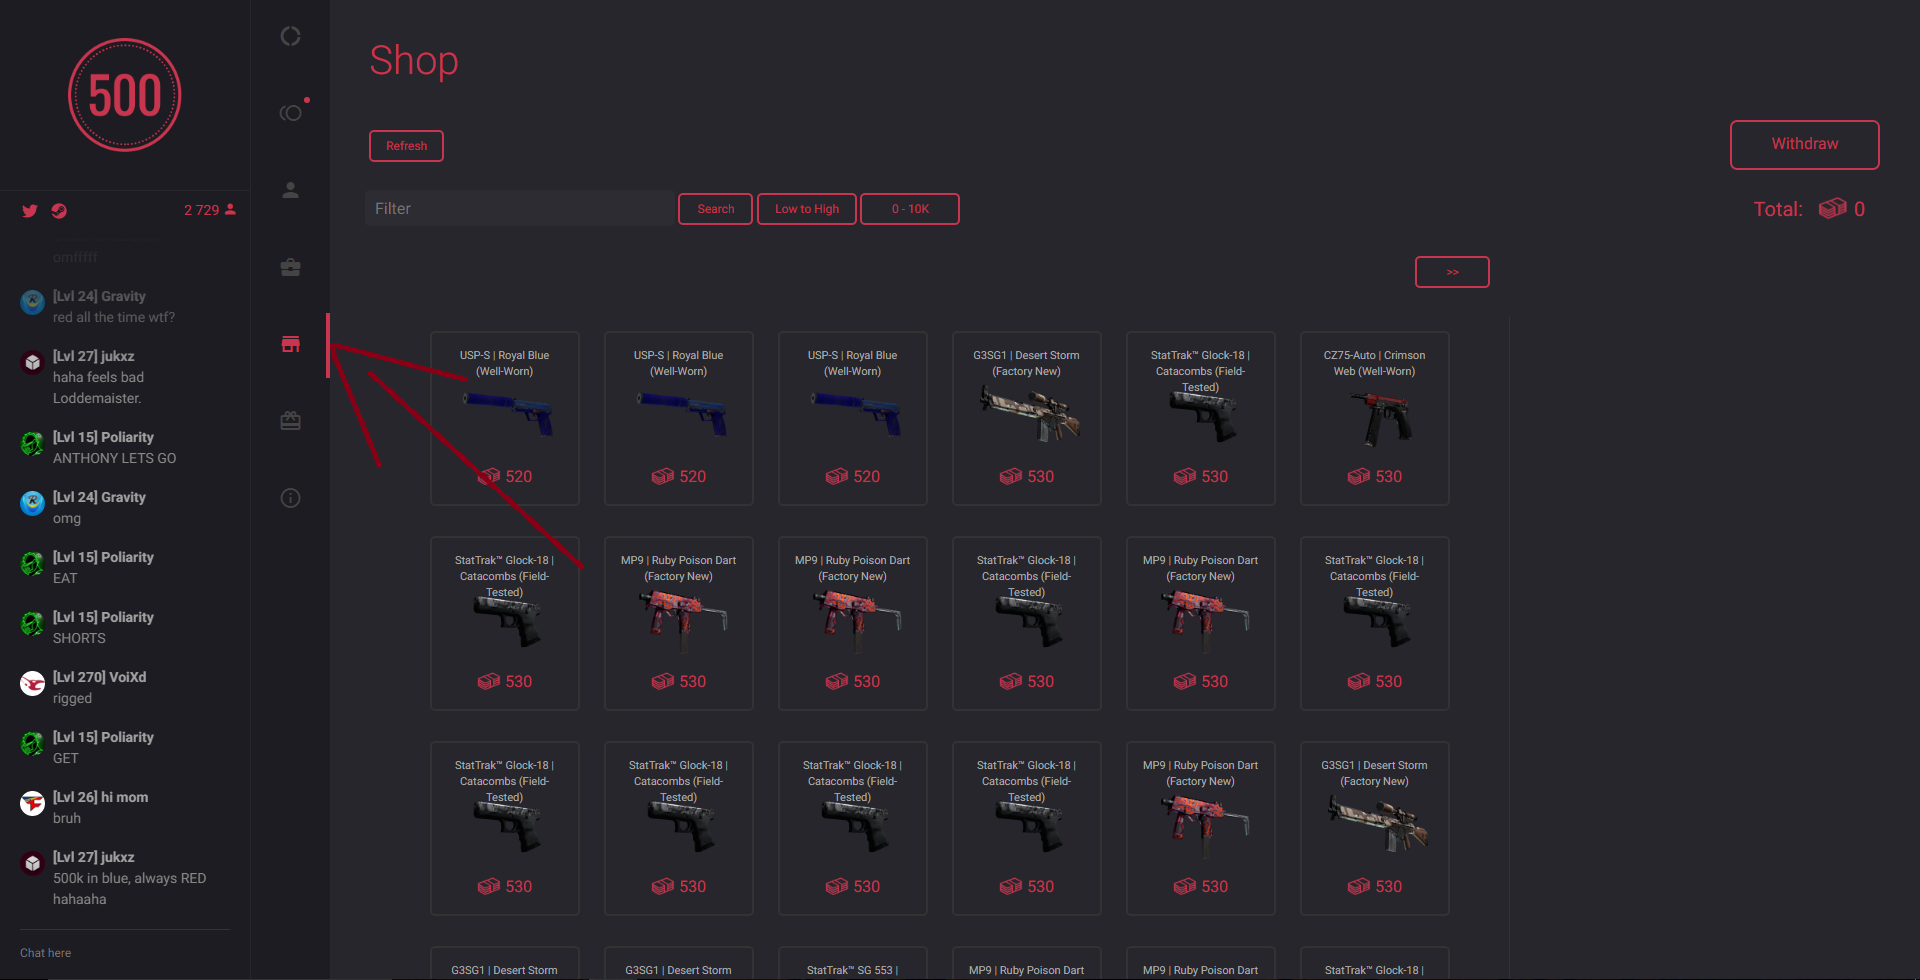This screenshot has height=980, width=1920.
Task: Open the coinflip icon with red dot
Action: [x=291, y=112]
